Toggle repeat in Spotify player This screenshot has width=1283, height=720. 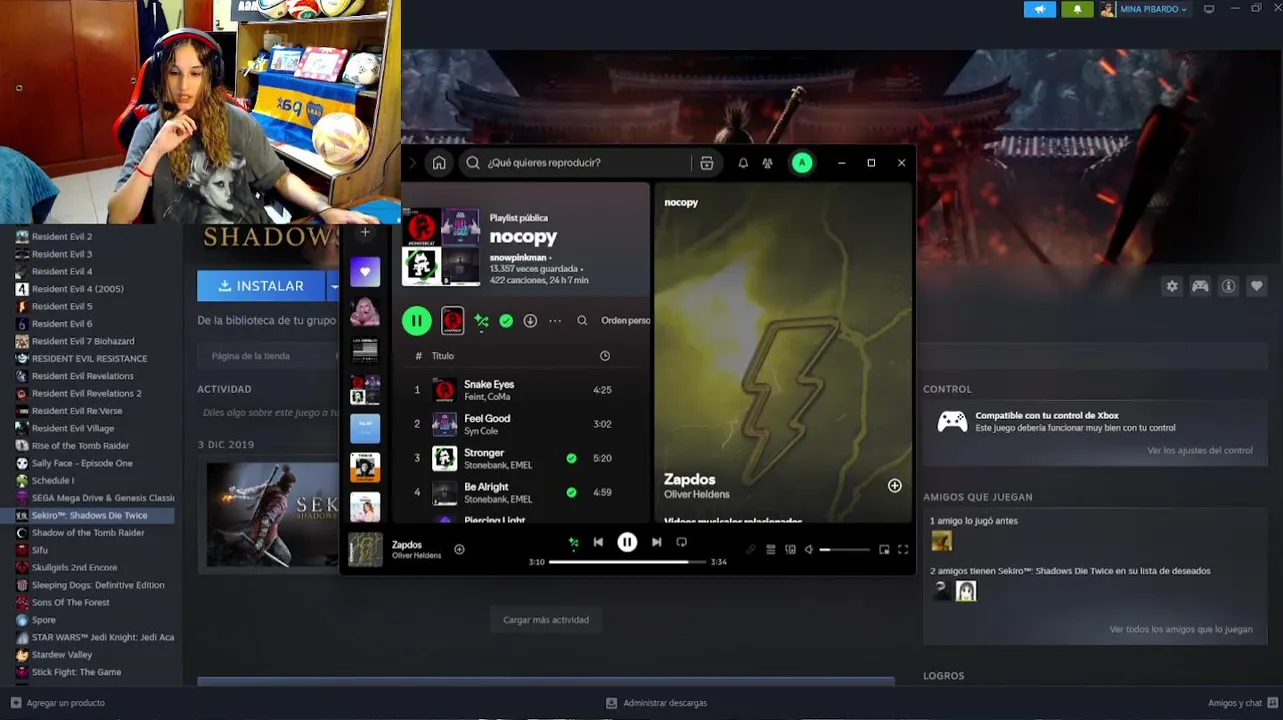[x=681, y=542]
